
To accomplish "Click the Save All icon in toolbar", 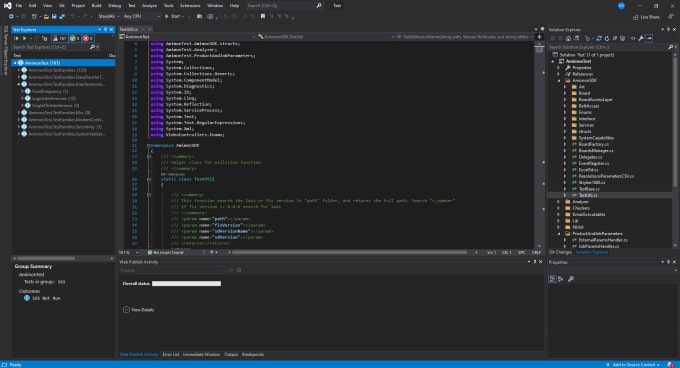I will point(62,16).
